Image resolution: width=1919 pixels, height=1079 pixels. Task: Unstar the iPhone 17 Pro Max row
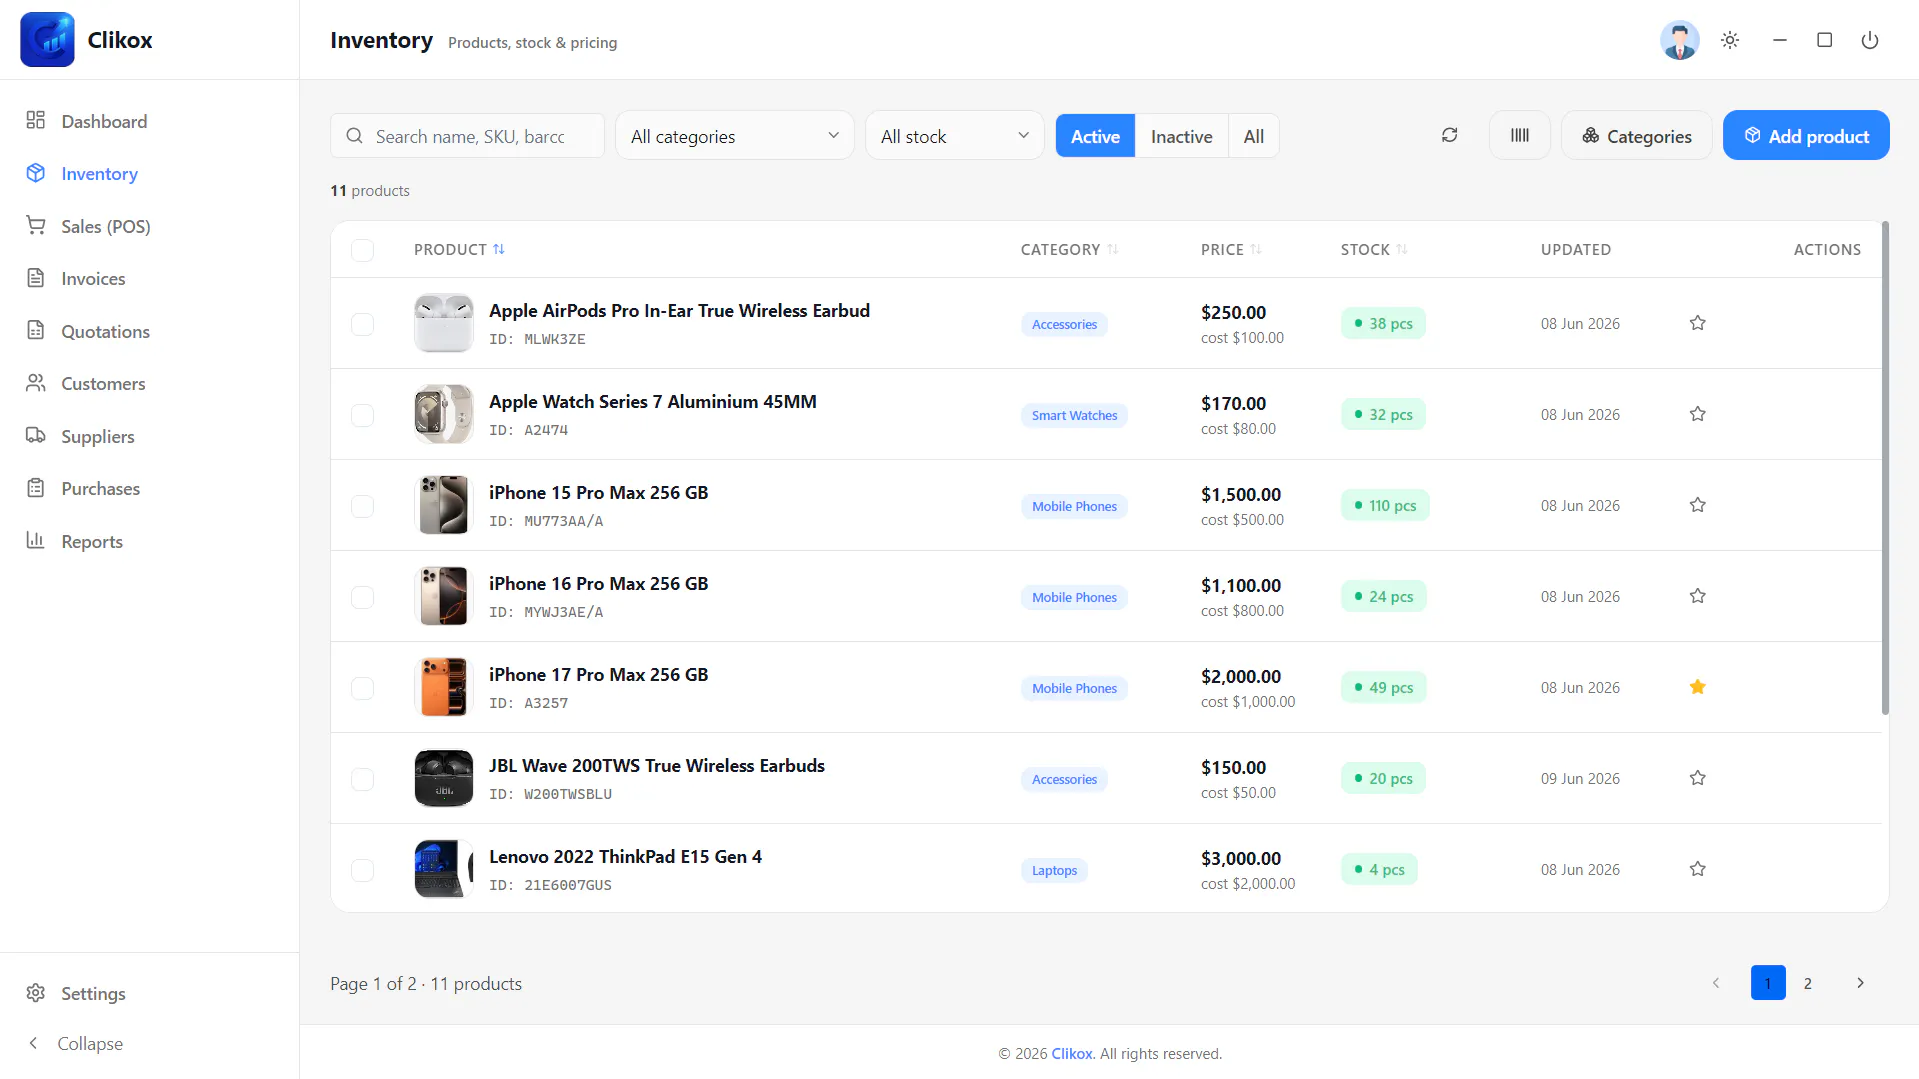[1698, 687]
